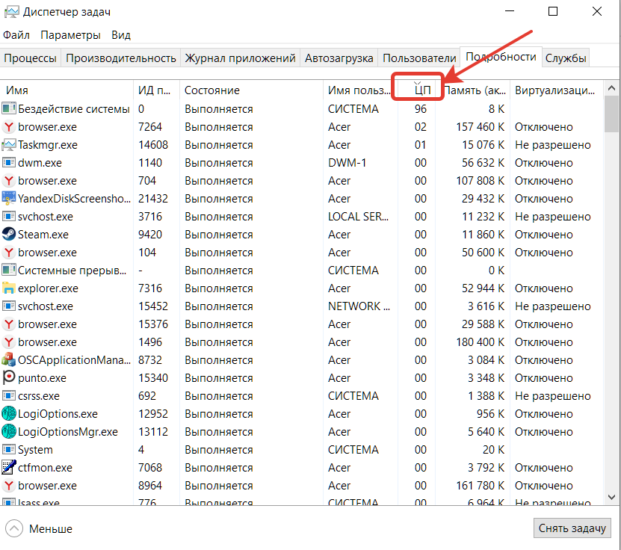Screen dimensions: 621x550
Task: Click the Yandex icon of browser.exe 104
Action: point(9,252)
